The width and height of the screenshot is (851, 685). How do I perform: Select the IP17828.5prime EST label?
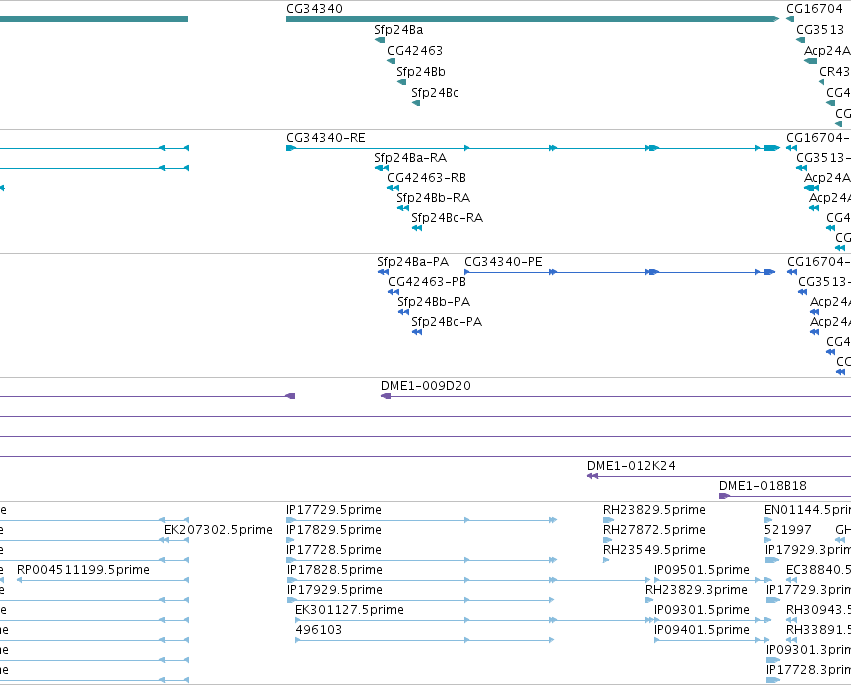(x=335, y=570)
